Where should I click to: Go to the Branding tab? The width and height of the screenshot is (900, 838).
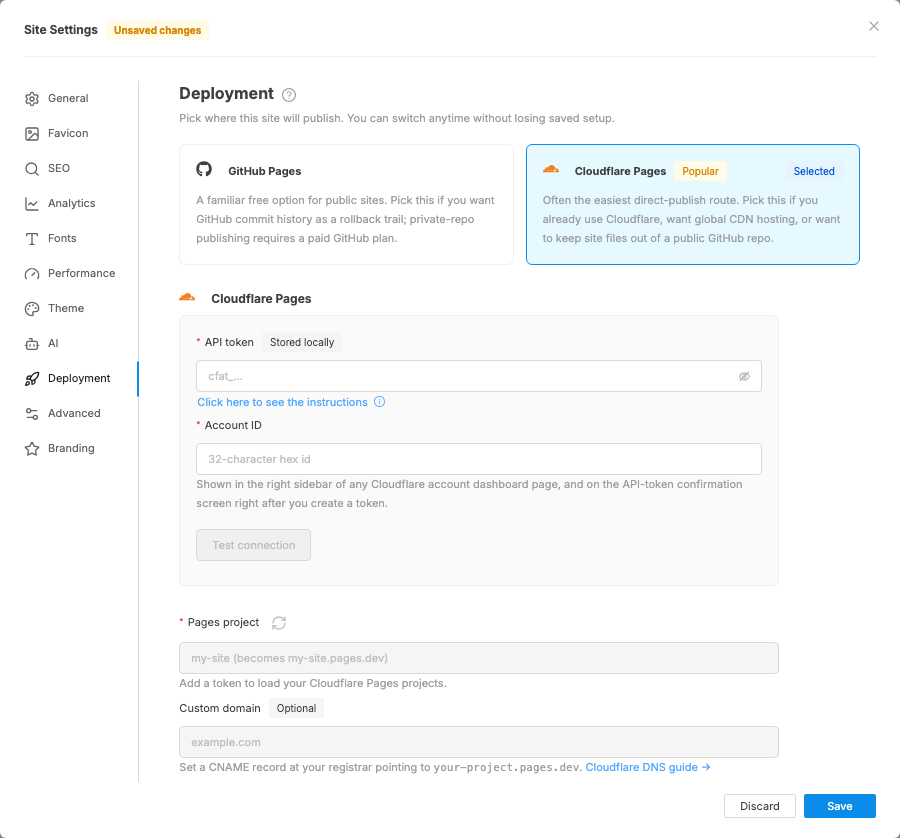69,449
